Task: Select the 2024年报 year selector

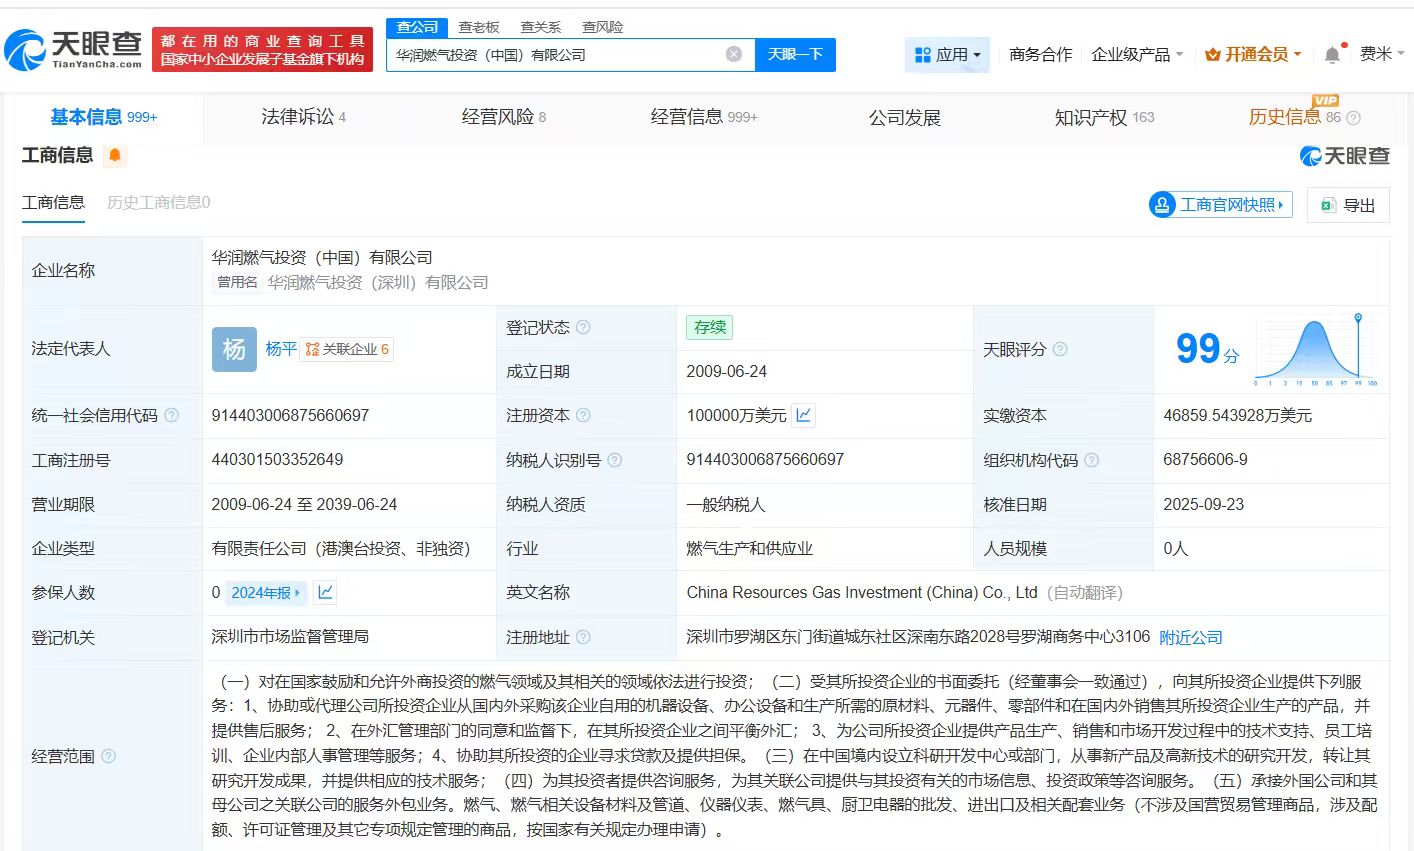Action: 265,593
